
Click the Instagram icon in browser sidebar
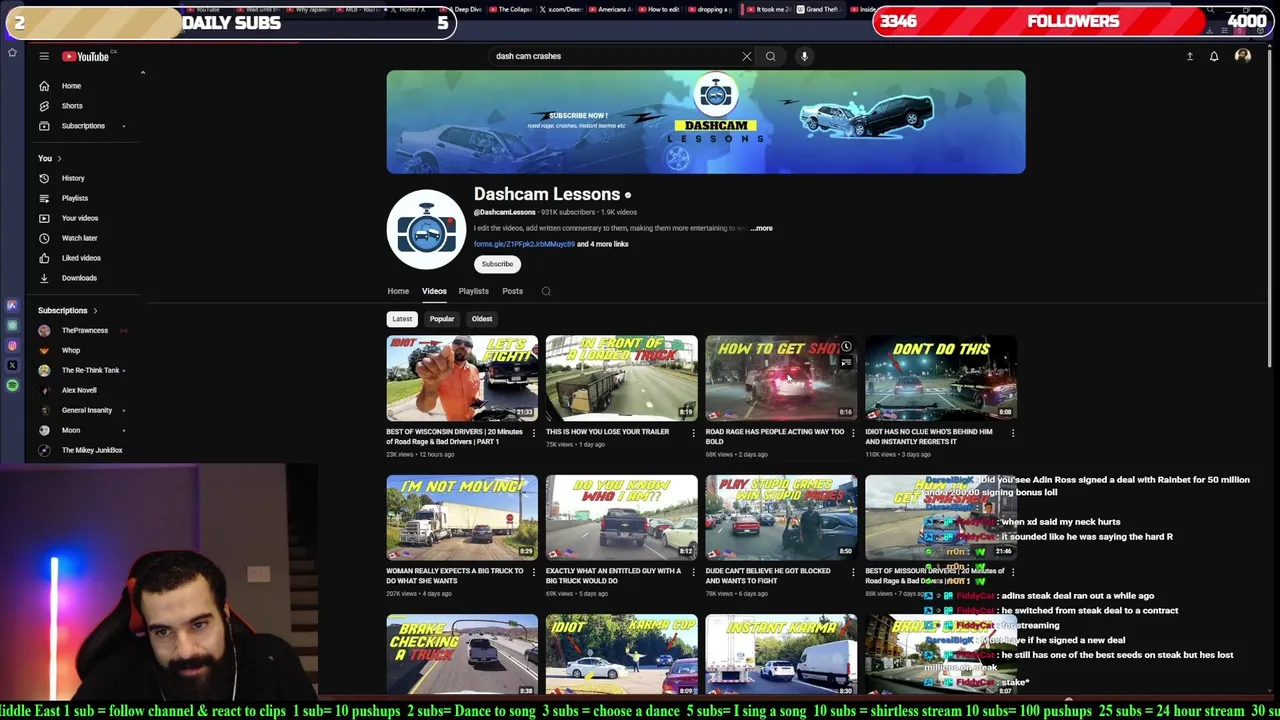12,346
